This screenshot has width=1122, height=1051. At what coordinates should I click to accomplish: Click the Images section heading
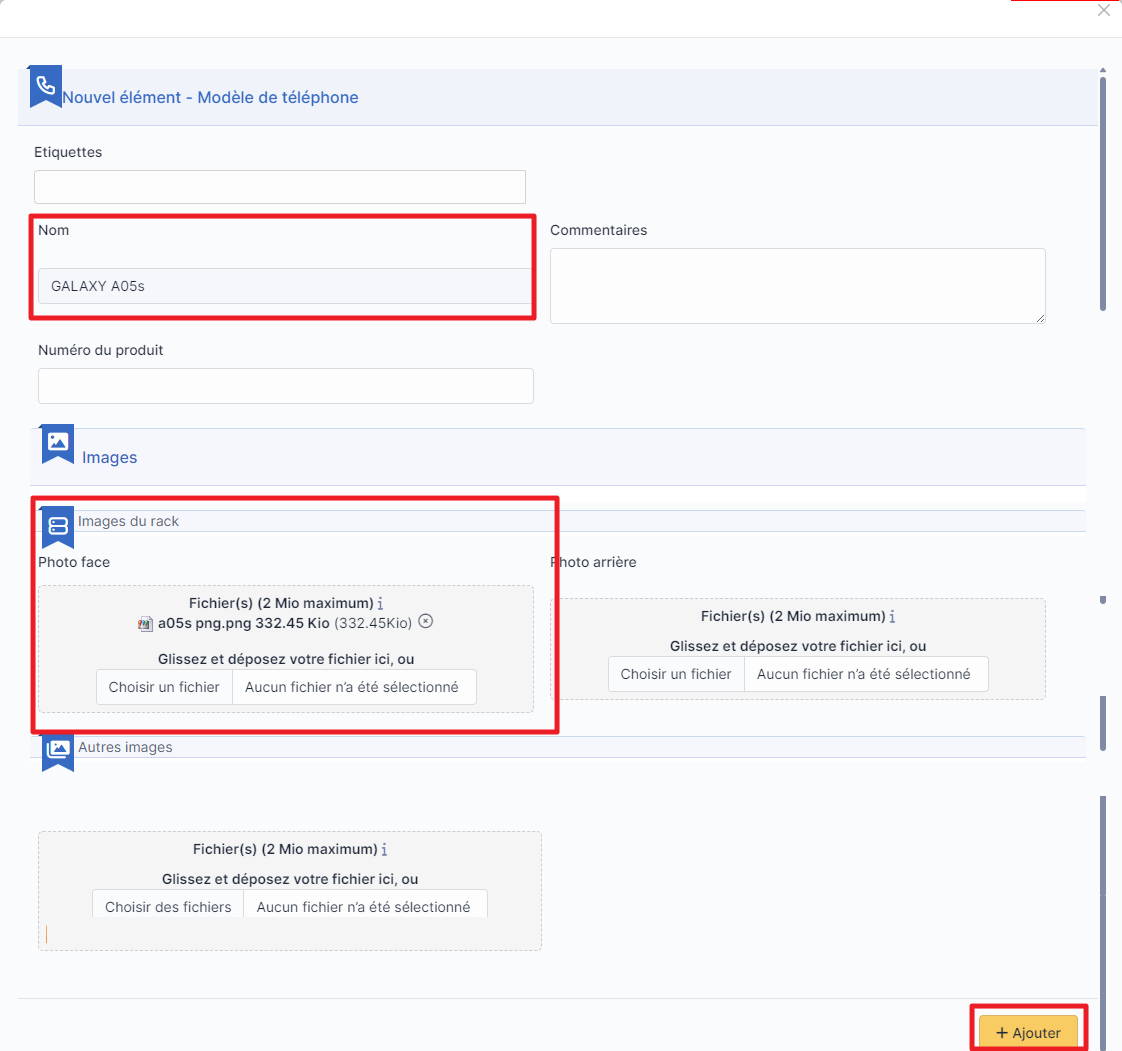tap(109, 457)
